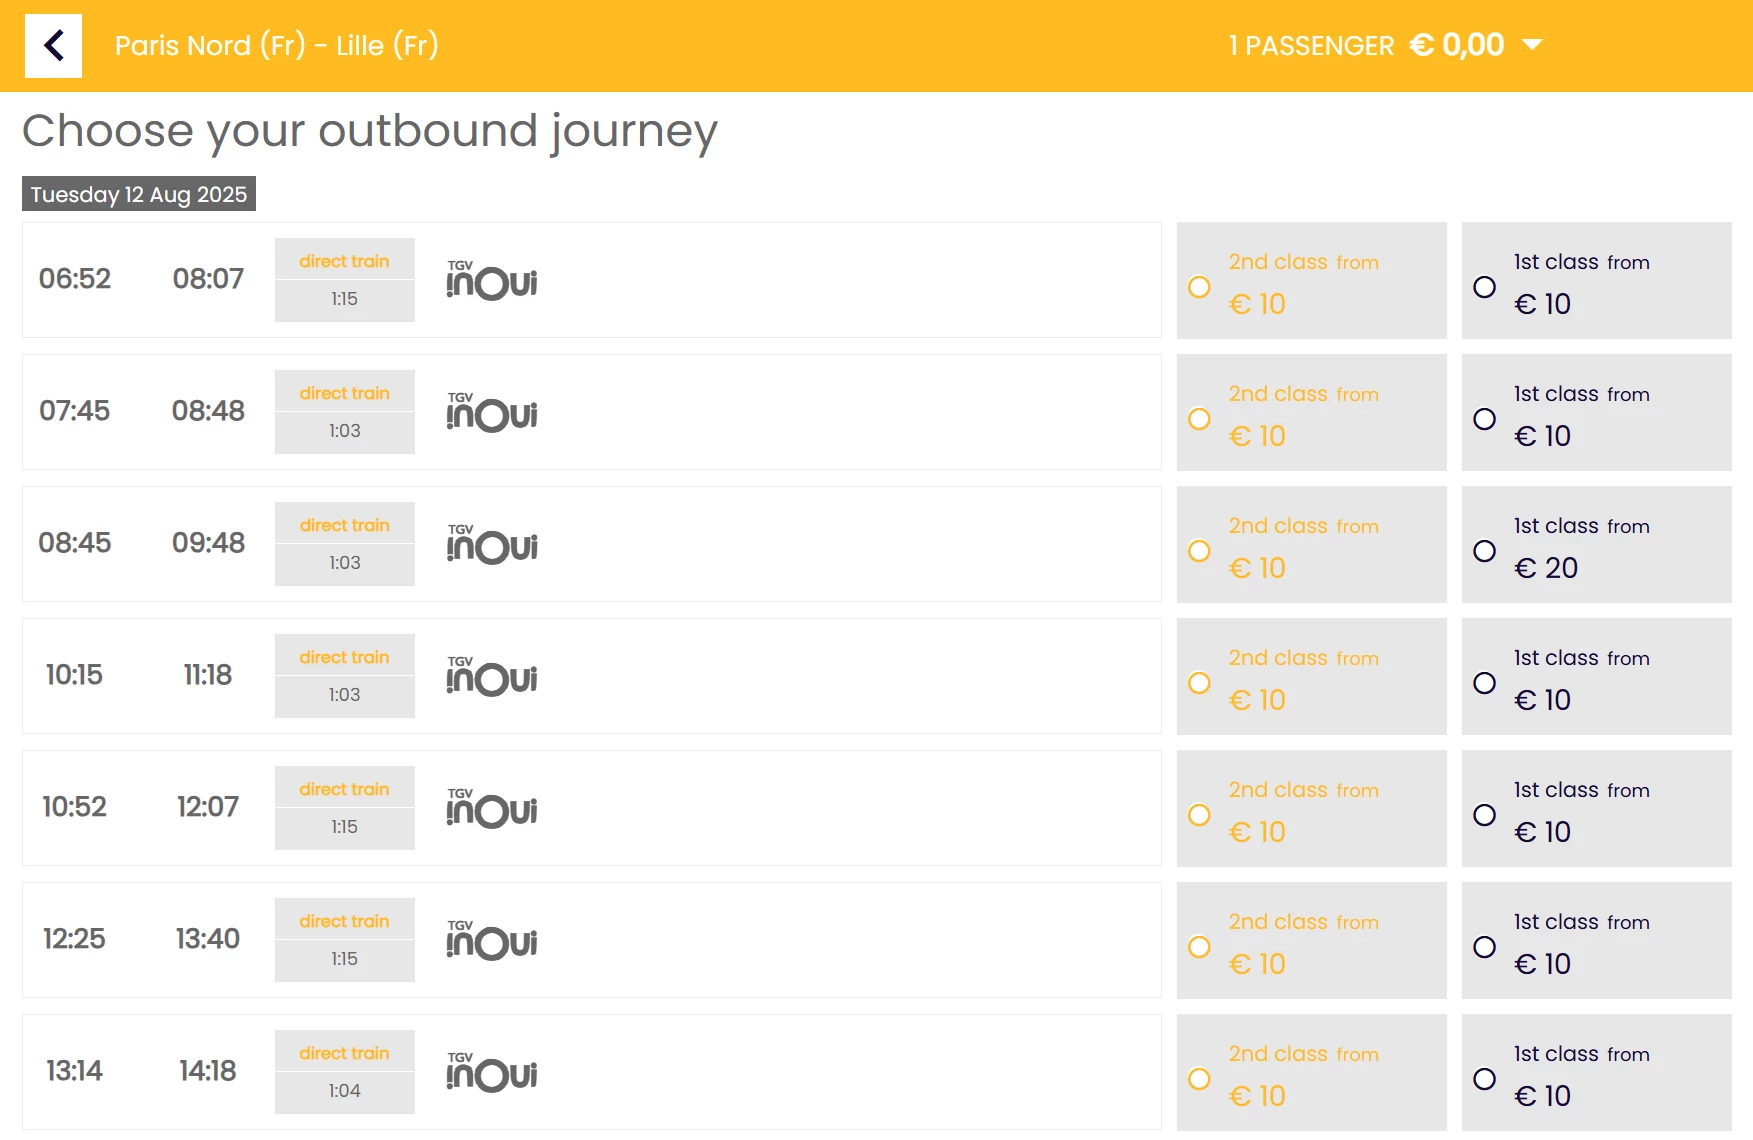Open the 1 PASSENGER details
The image size is (1753, 1140).
[x=1311, y=46]
